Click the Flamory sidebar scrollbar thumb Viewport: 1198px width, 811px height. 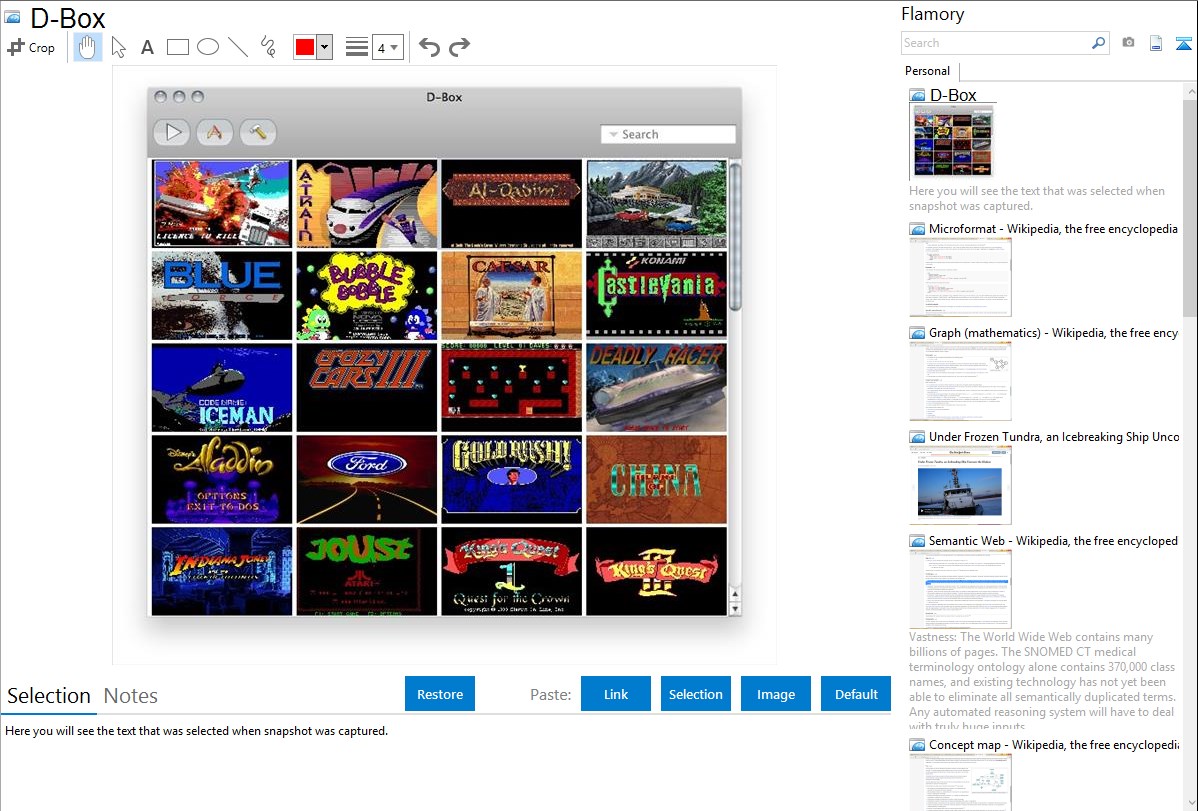(1190, 206)
